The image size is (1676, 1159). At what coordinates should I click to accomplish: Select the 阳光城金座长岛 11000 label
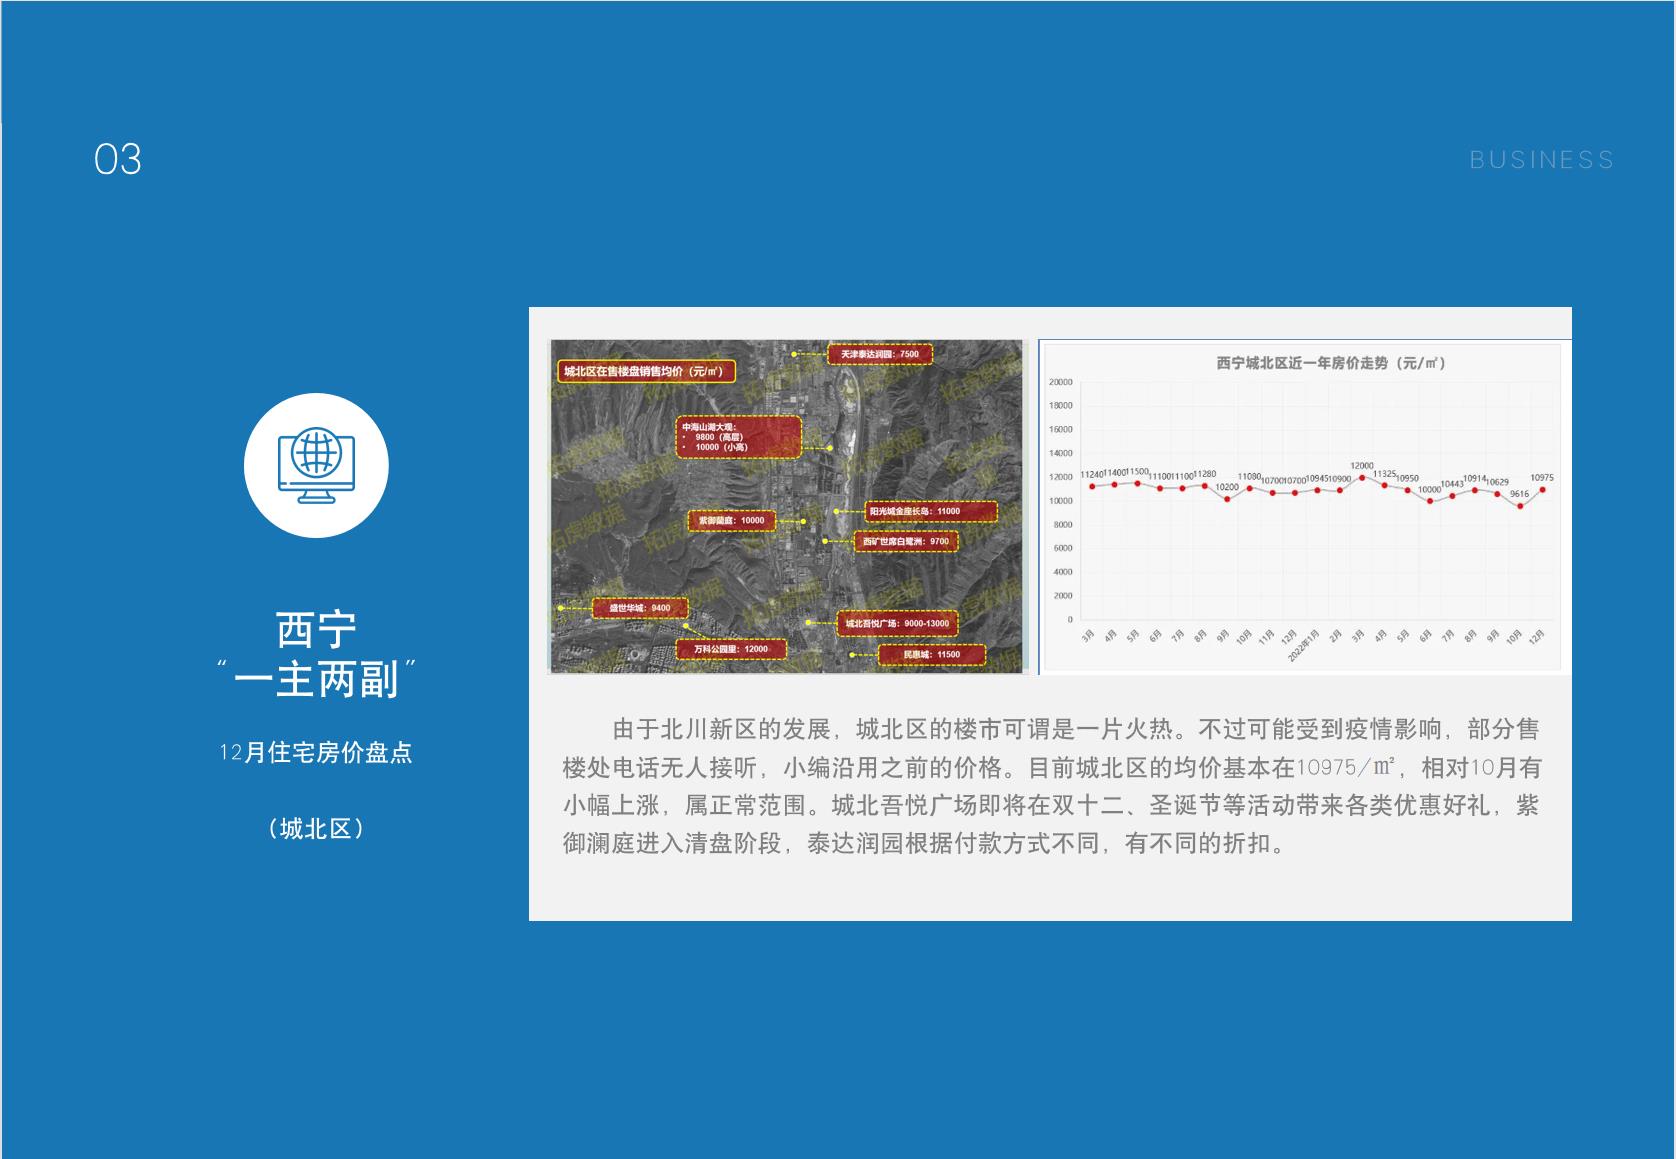(915, 511)
